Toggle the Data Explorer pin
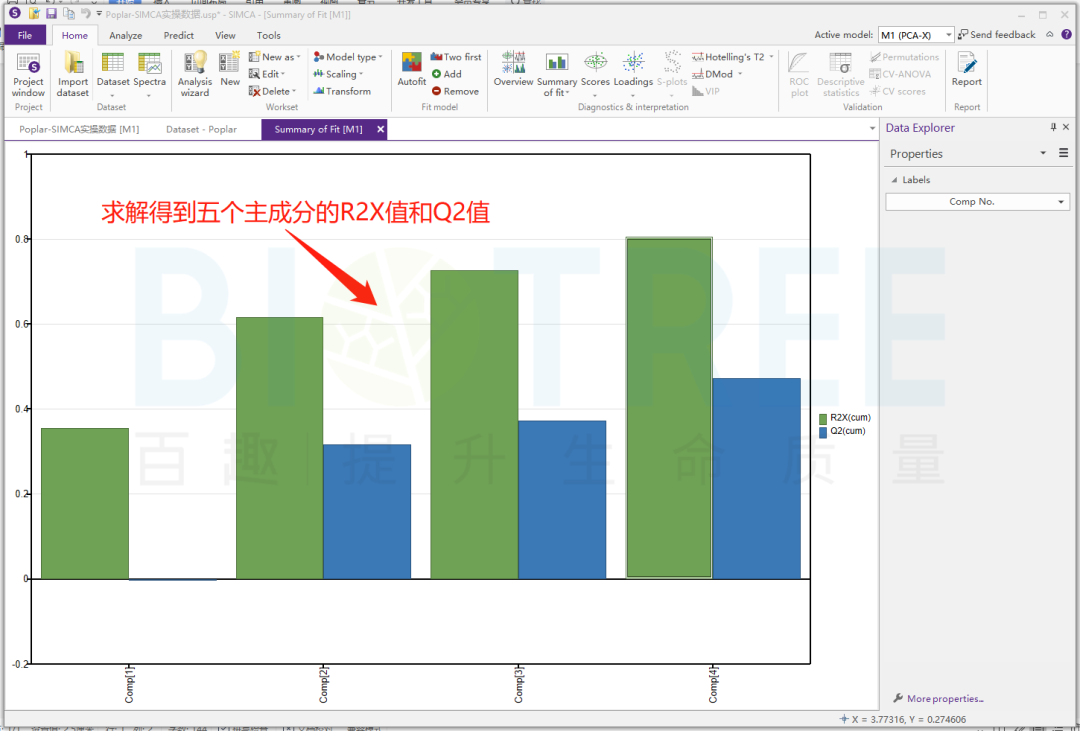The image size is (1080, 731). (1053, 128)
